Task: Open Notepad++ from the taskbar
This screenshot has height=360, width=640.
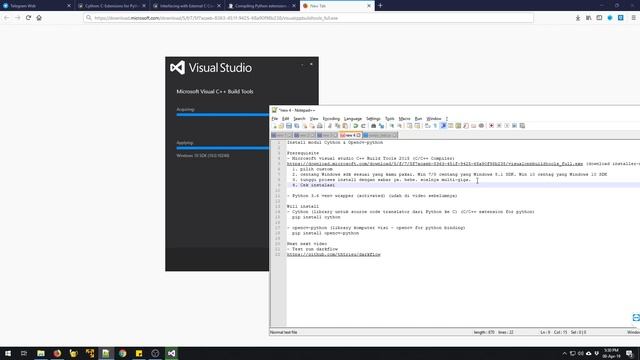Action: [106, 353]
